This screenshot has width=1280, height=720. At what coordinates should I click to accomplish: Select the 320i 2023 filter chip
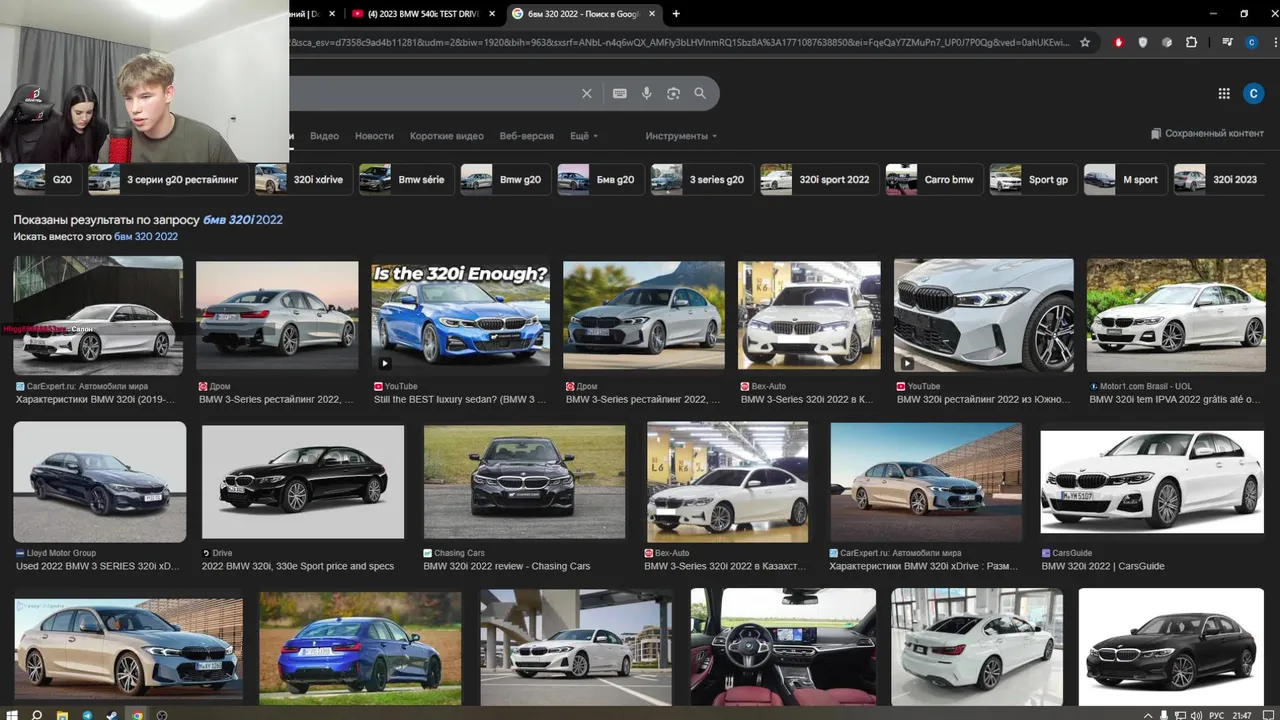[x=1220, y=180]
